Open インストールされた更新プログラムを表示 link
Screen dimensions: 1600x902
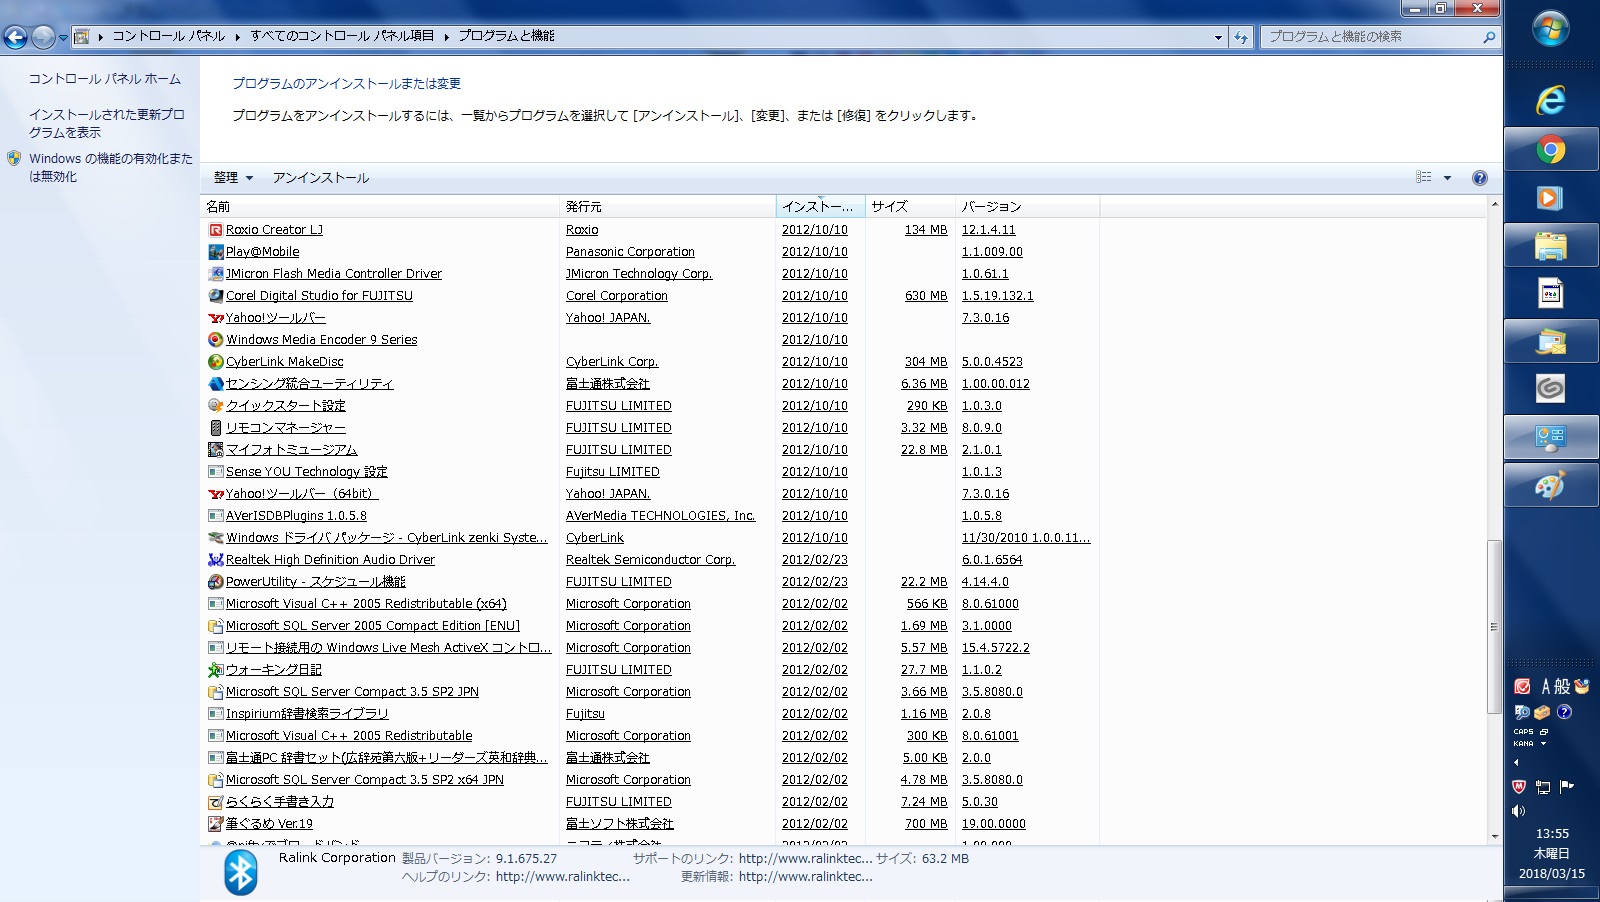[x=106, y=123]
